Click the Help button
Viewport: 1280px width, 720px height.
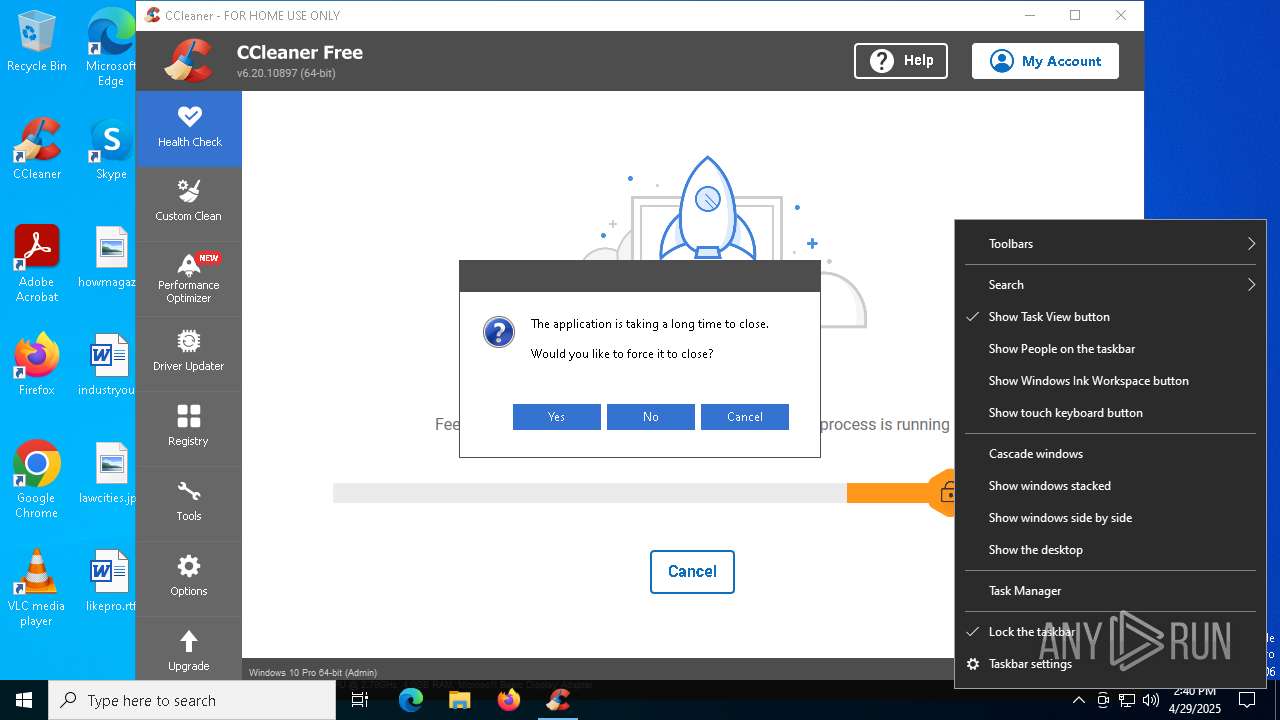coord(901,61)
